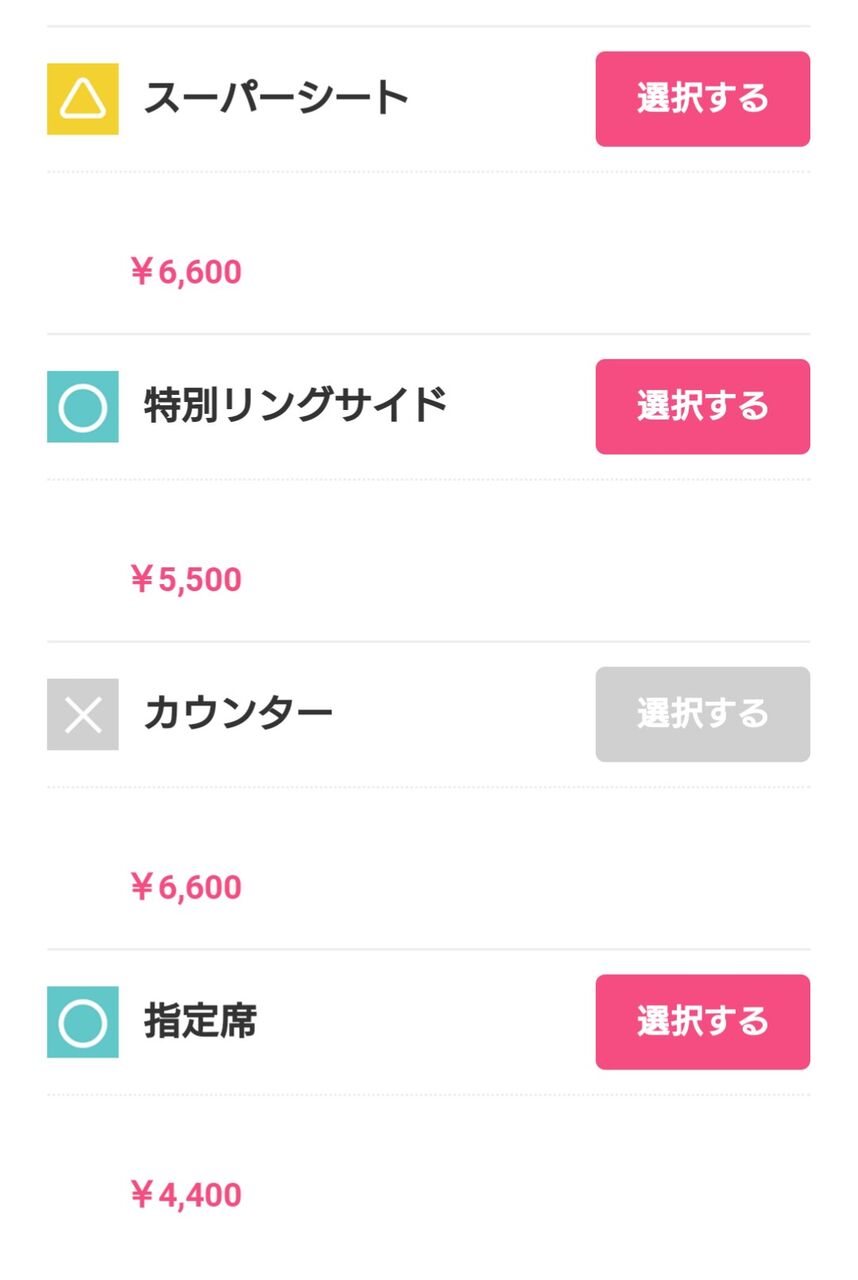Tap the 指定席 seat name
The width and height of the screenshot is (858, 1280).
(200, 1022)
